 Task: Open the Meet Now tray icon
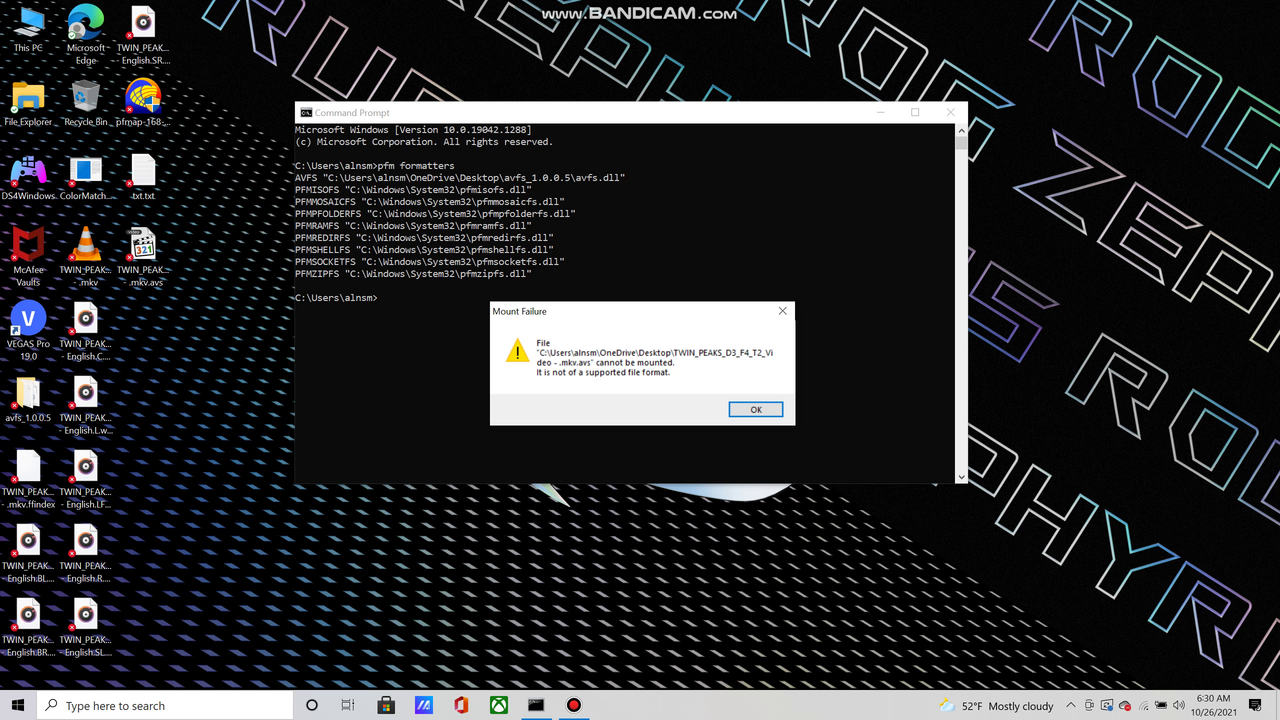(1089, 706)
